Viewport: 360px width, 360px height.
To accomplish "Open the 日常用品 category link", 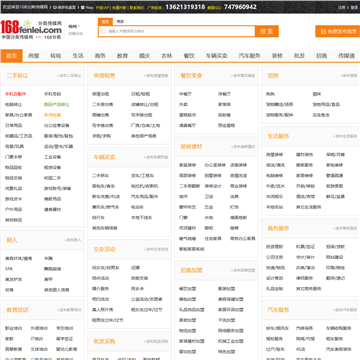I will click(13, 125).
